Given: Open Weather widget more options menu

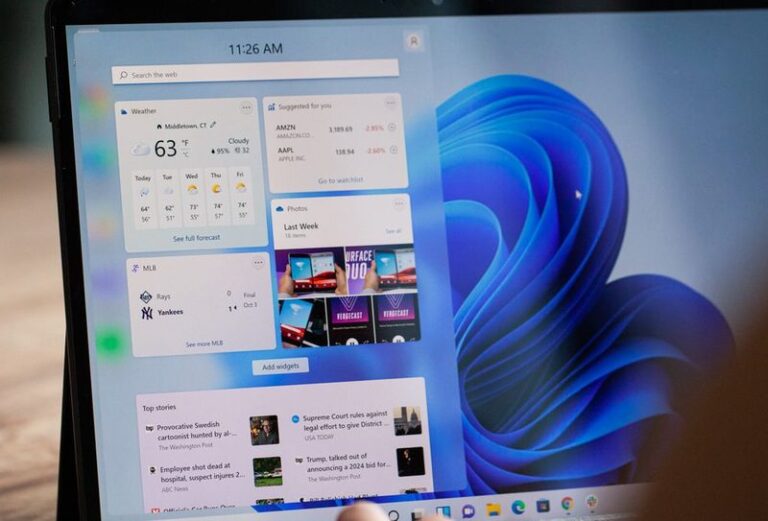Looking at the screenshot, I should pyautogui.click(x=246, y=107).
